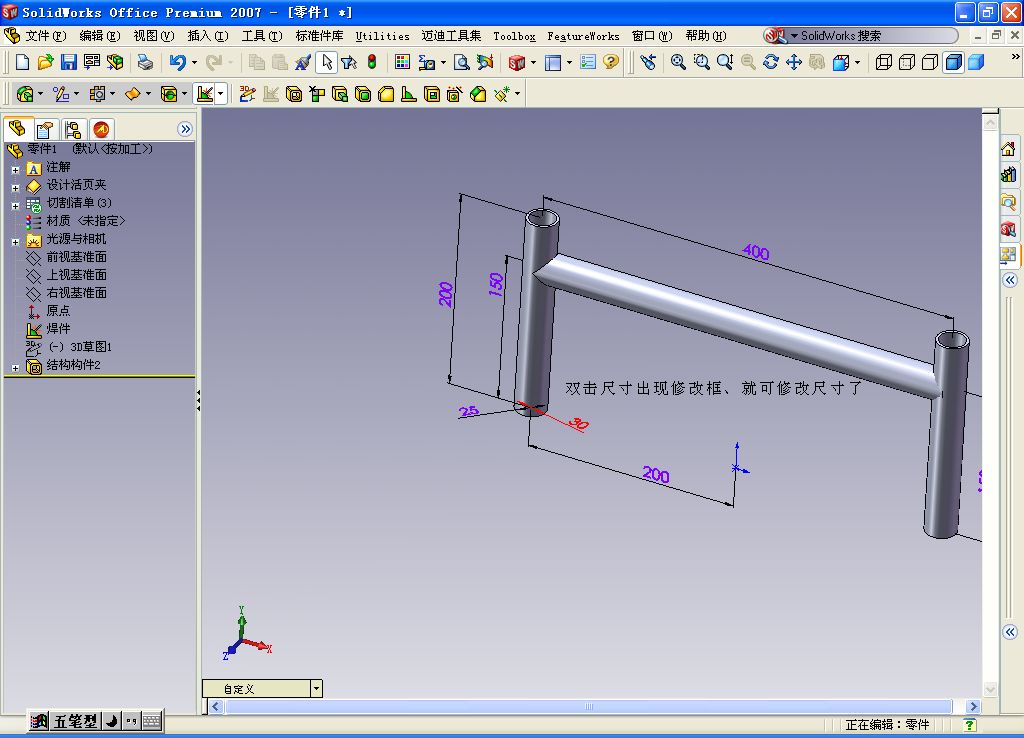Switch to Hidden Lines Removed display
This screenshot has height=738, width=1024.
point(929,62)
